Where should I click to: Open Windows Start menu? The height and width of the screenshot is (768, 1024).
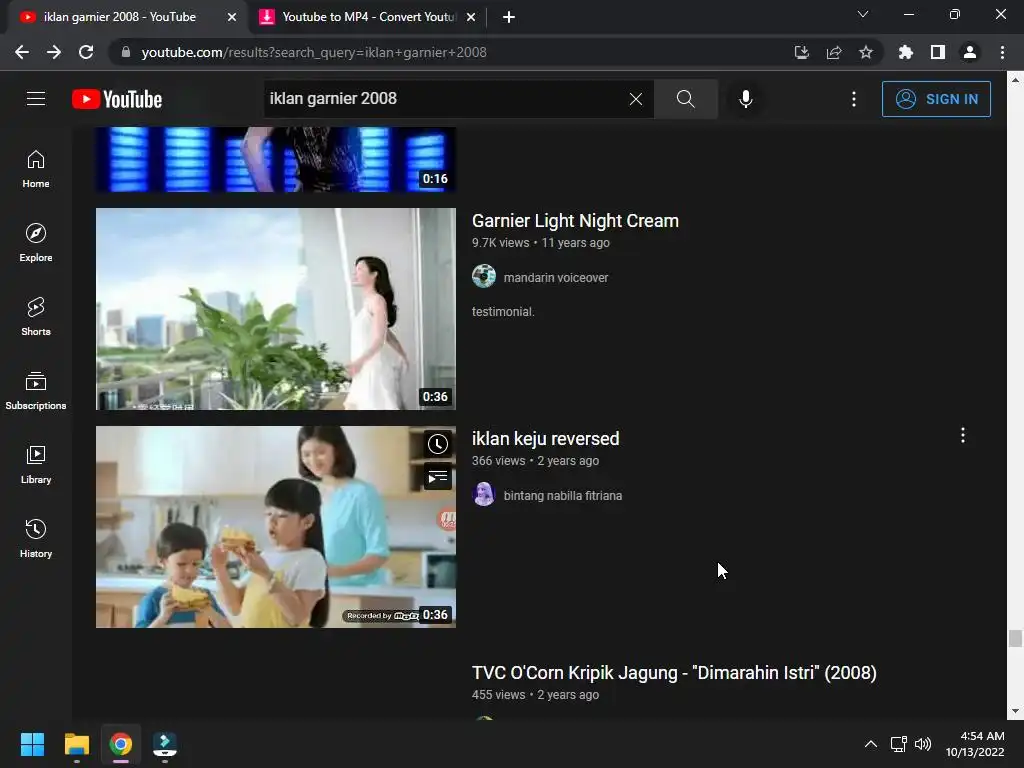coord(32,744)
